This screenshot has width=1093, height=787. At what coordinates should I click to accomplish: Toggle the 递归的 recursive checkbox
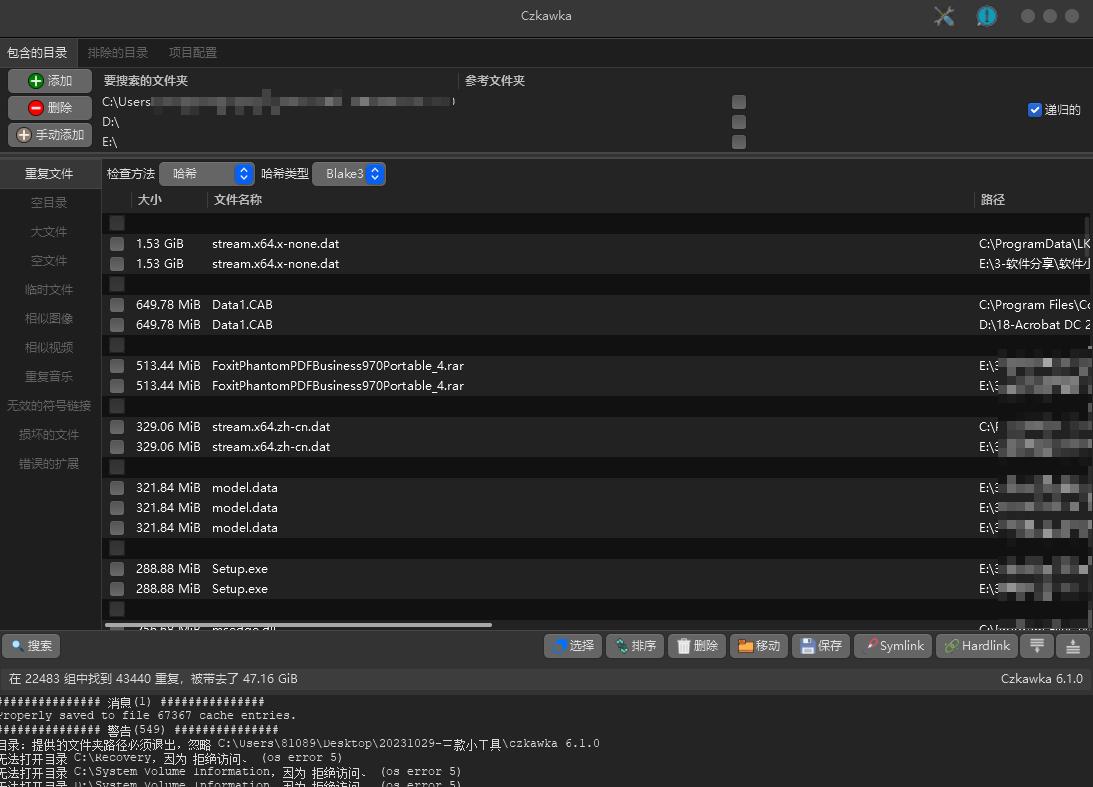pos(1034,110)
